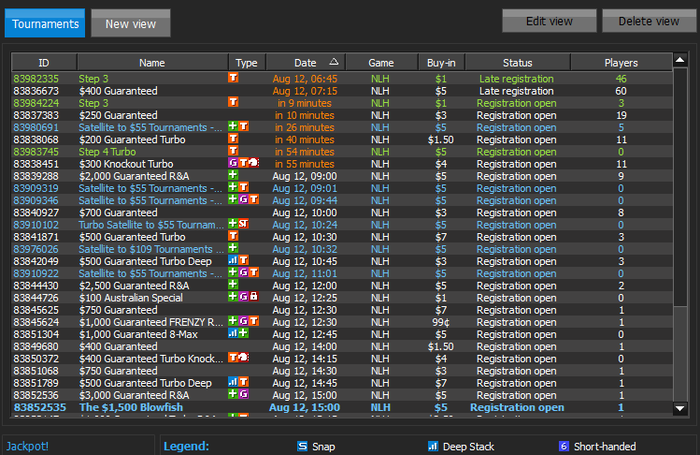
Task: Sort by the Status column header
Action: 517,63
